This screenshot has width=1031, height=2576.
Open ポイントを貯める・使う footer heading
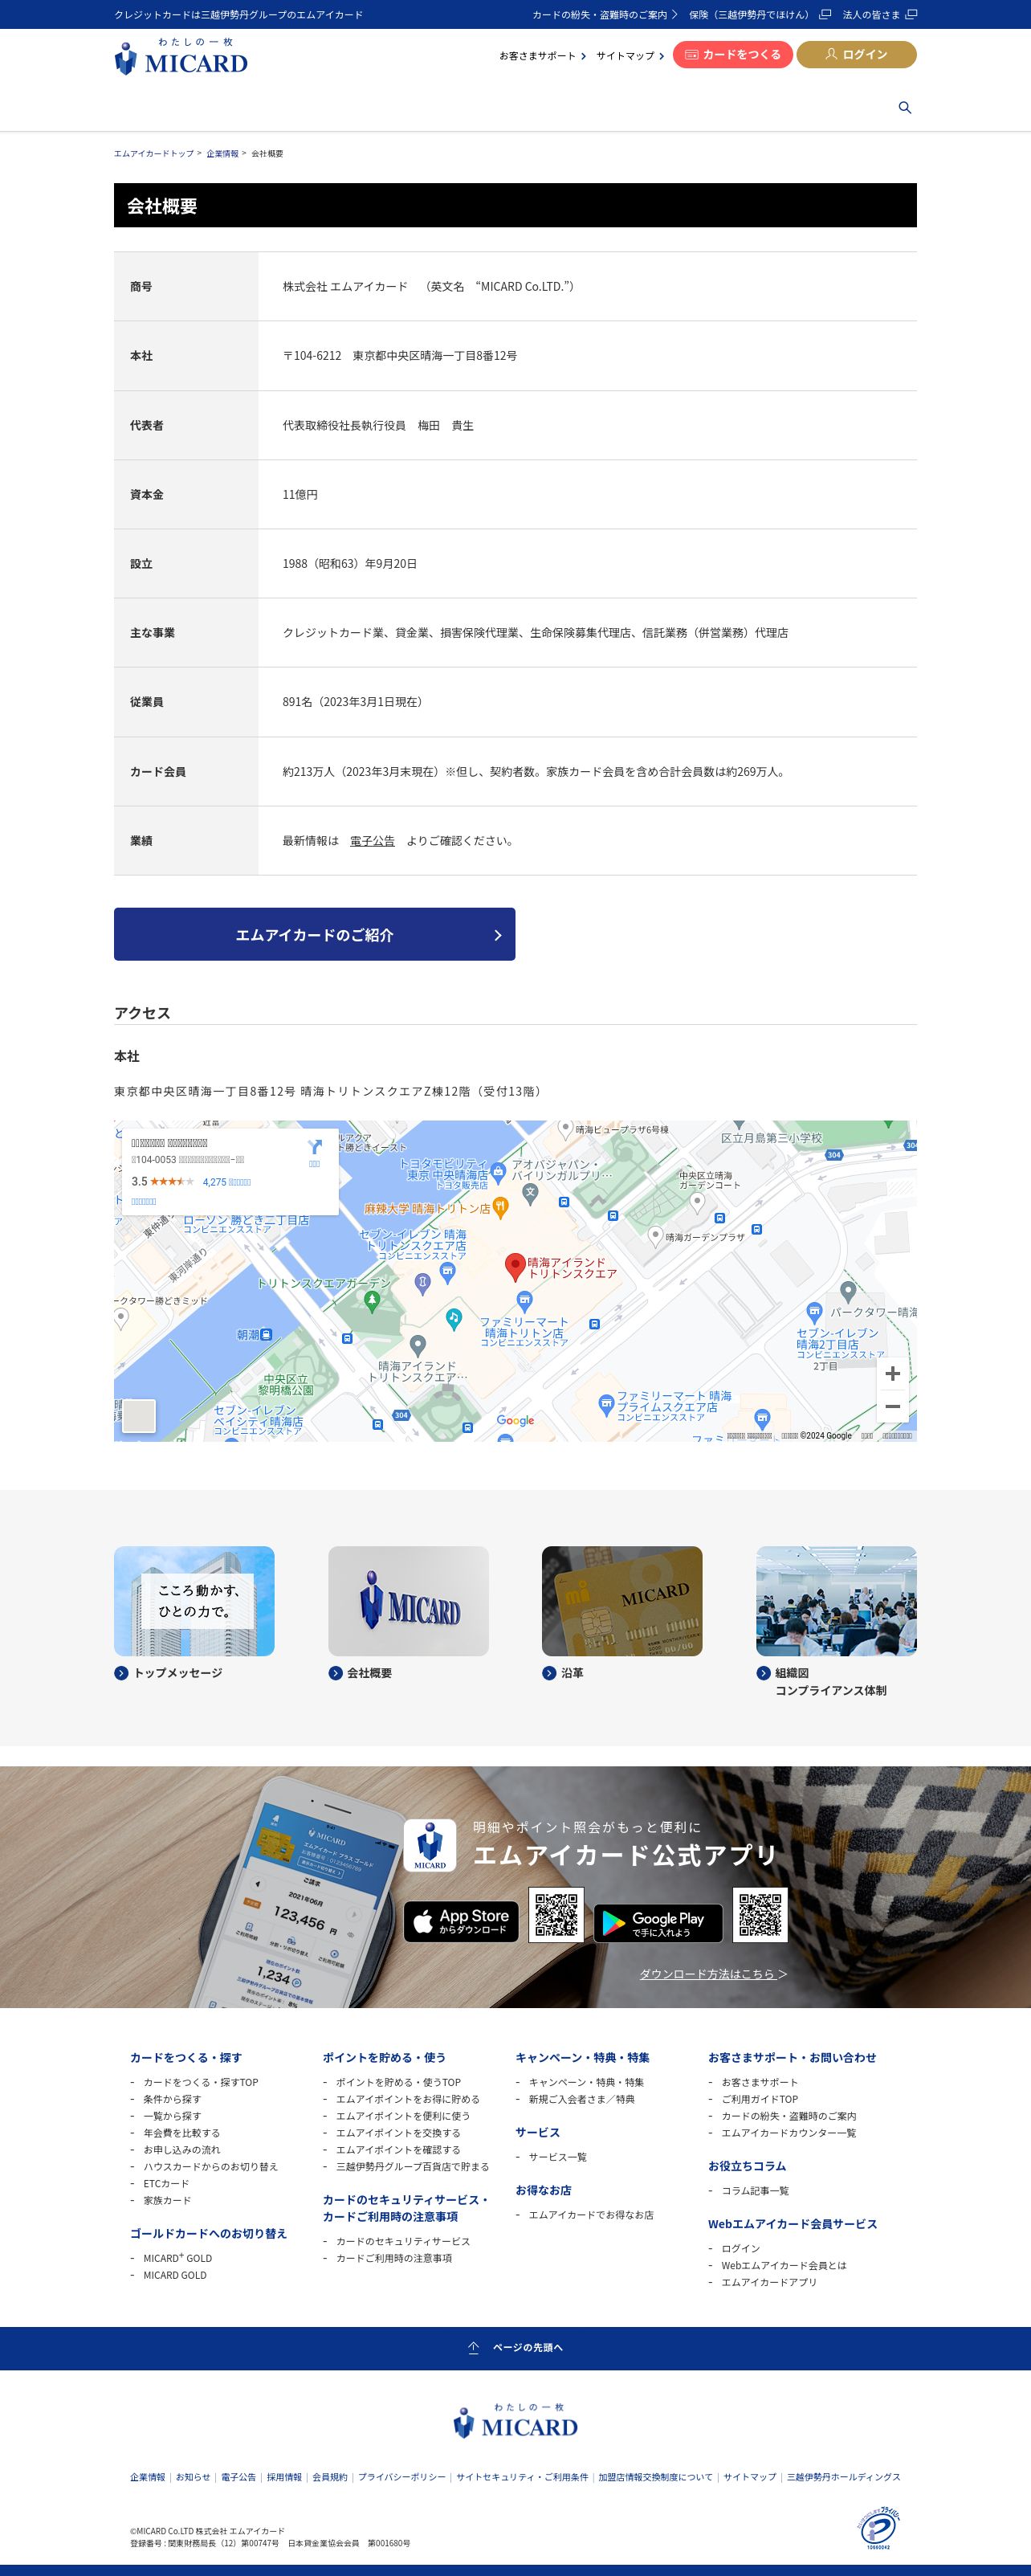coord(384,2057)
